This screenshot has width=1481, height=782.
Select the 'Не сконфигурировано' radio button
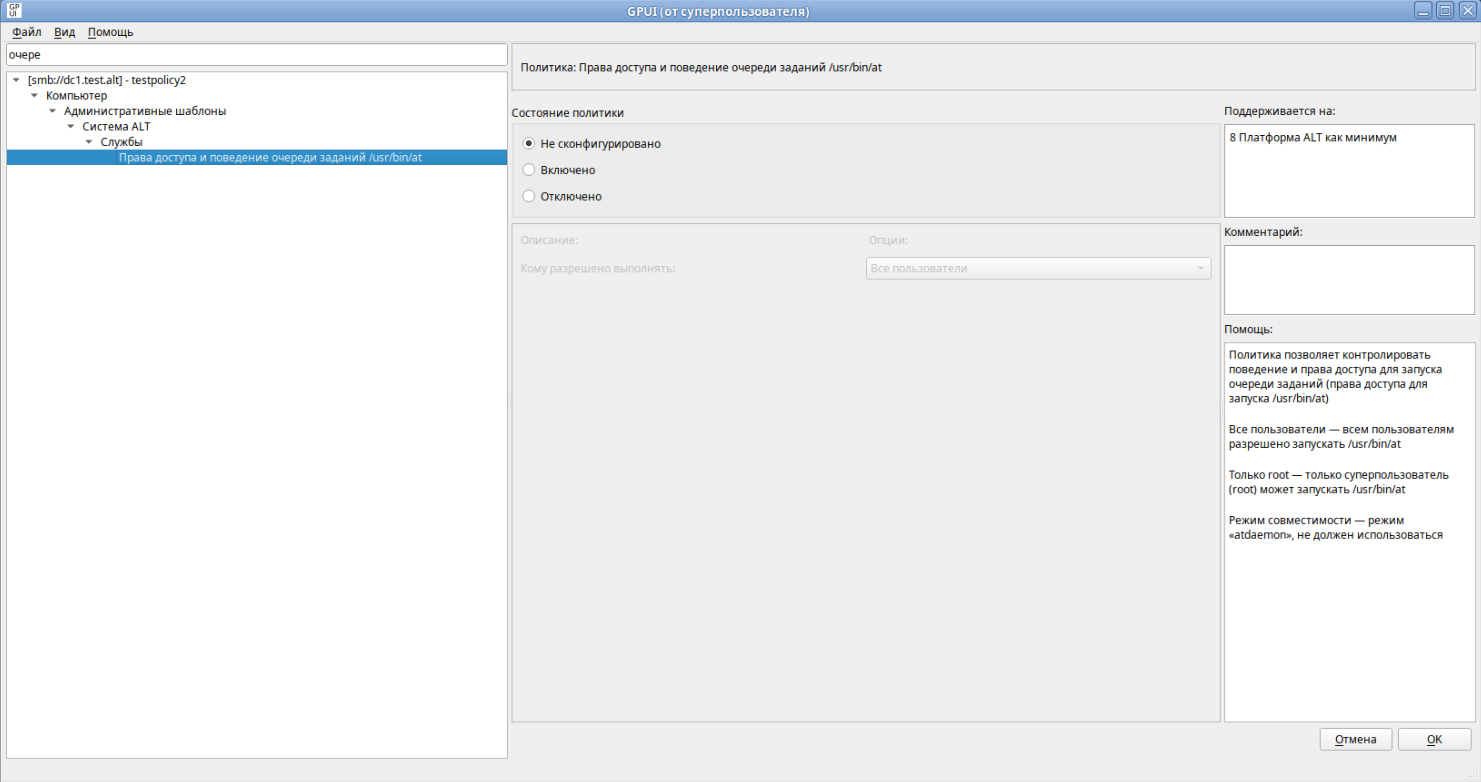pos(529,143)
